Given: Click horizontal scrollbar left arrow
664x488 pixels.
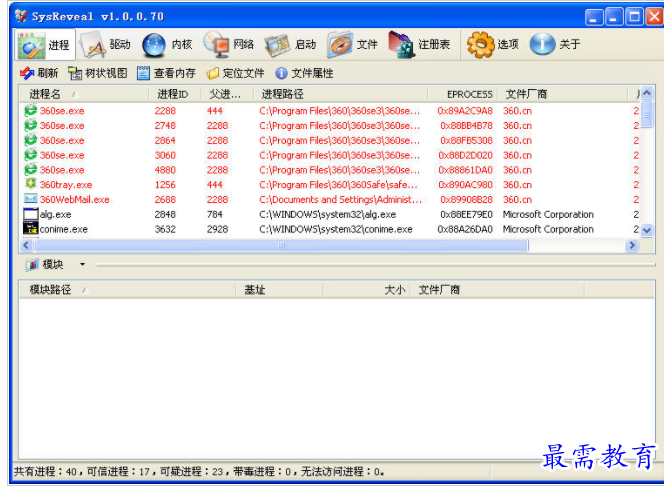Looking at the screenshot, I should (26, 245).
